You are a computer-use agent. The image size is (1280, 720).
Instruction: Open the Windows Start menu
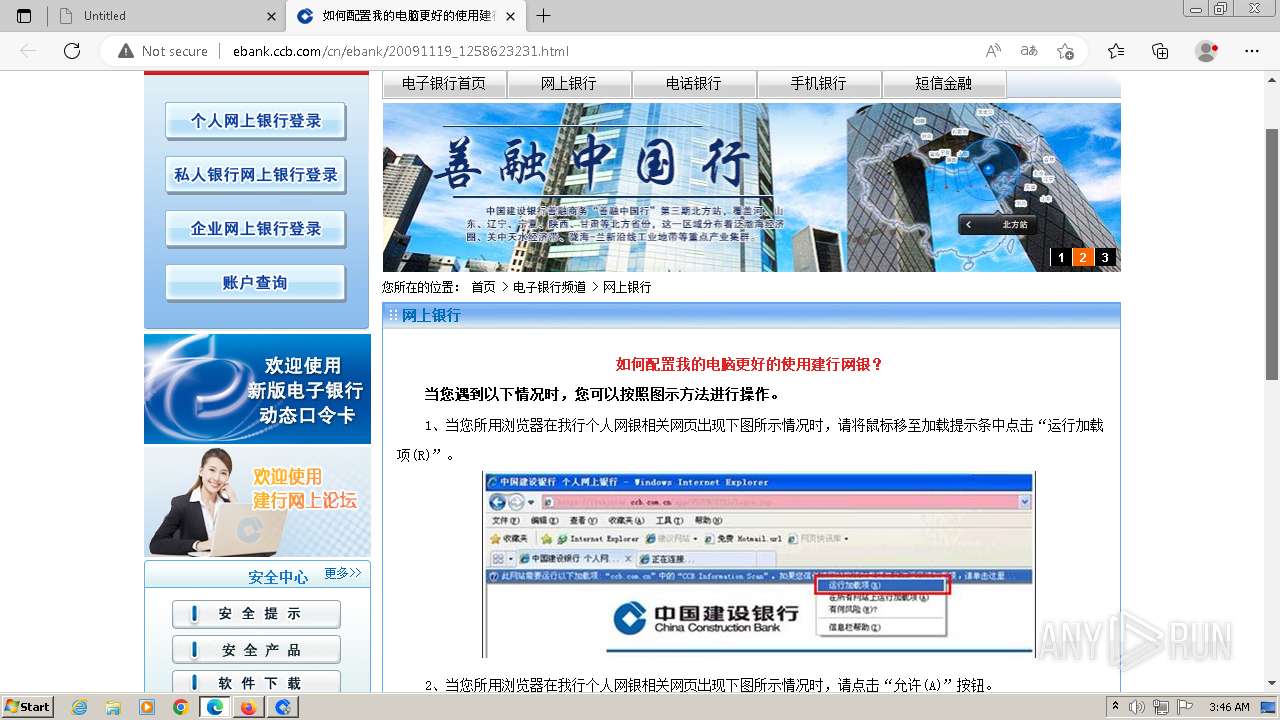click(27, 707)
